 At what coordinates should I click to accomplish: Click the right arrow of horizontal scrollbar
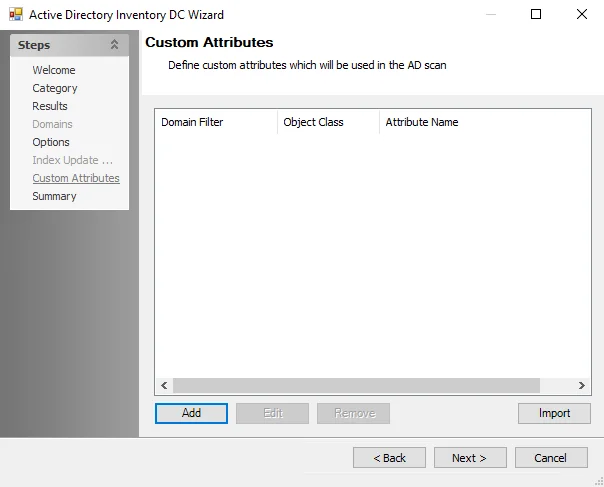tap(582, 385)
